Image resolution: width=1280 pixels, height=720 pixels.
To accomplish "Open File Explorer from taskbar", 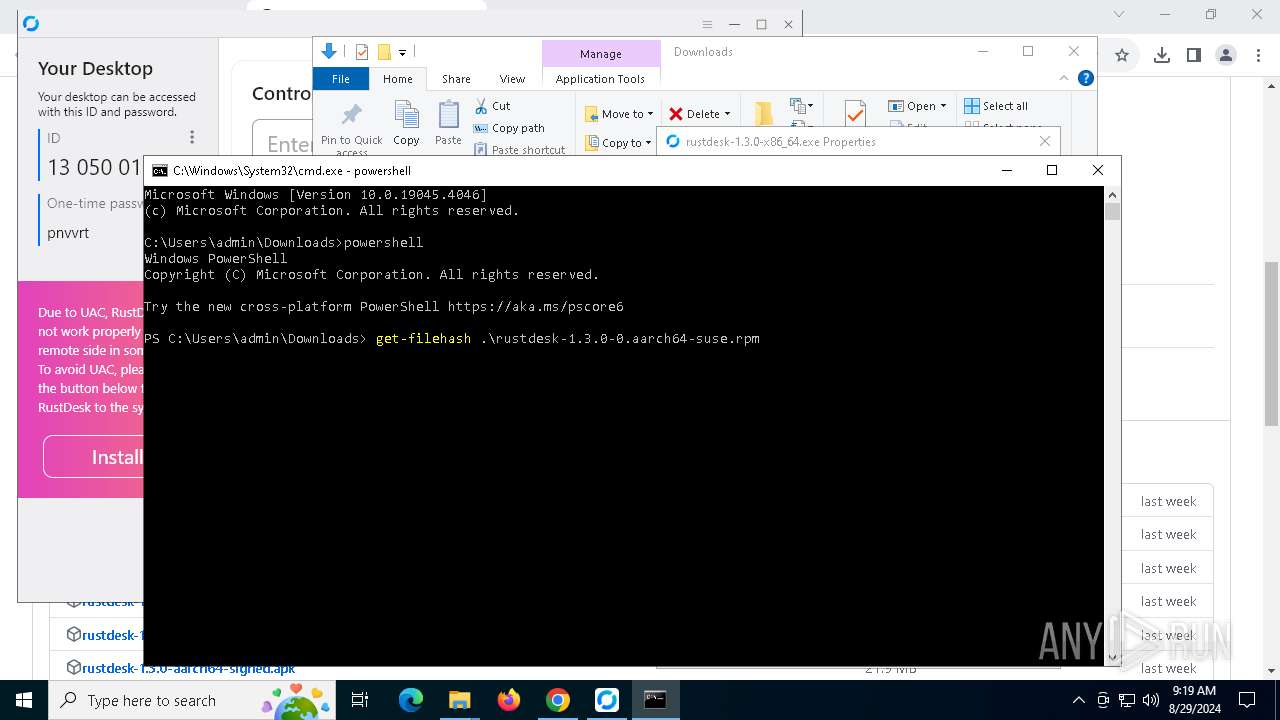I will 459,700.
